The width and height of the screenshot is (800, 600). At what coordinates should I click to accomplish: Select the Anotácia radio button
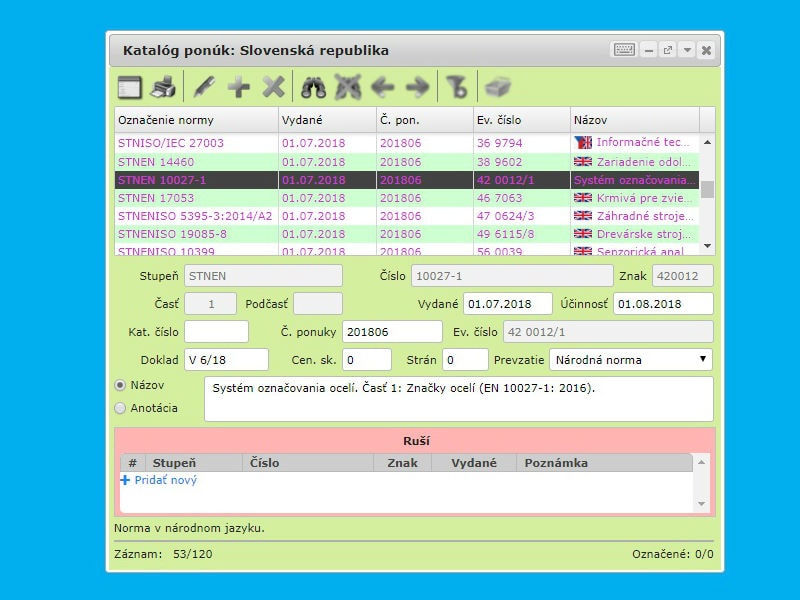pos(120,408)
